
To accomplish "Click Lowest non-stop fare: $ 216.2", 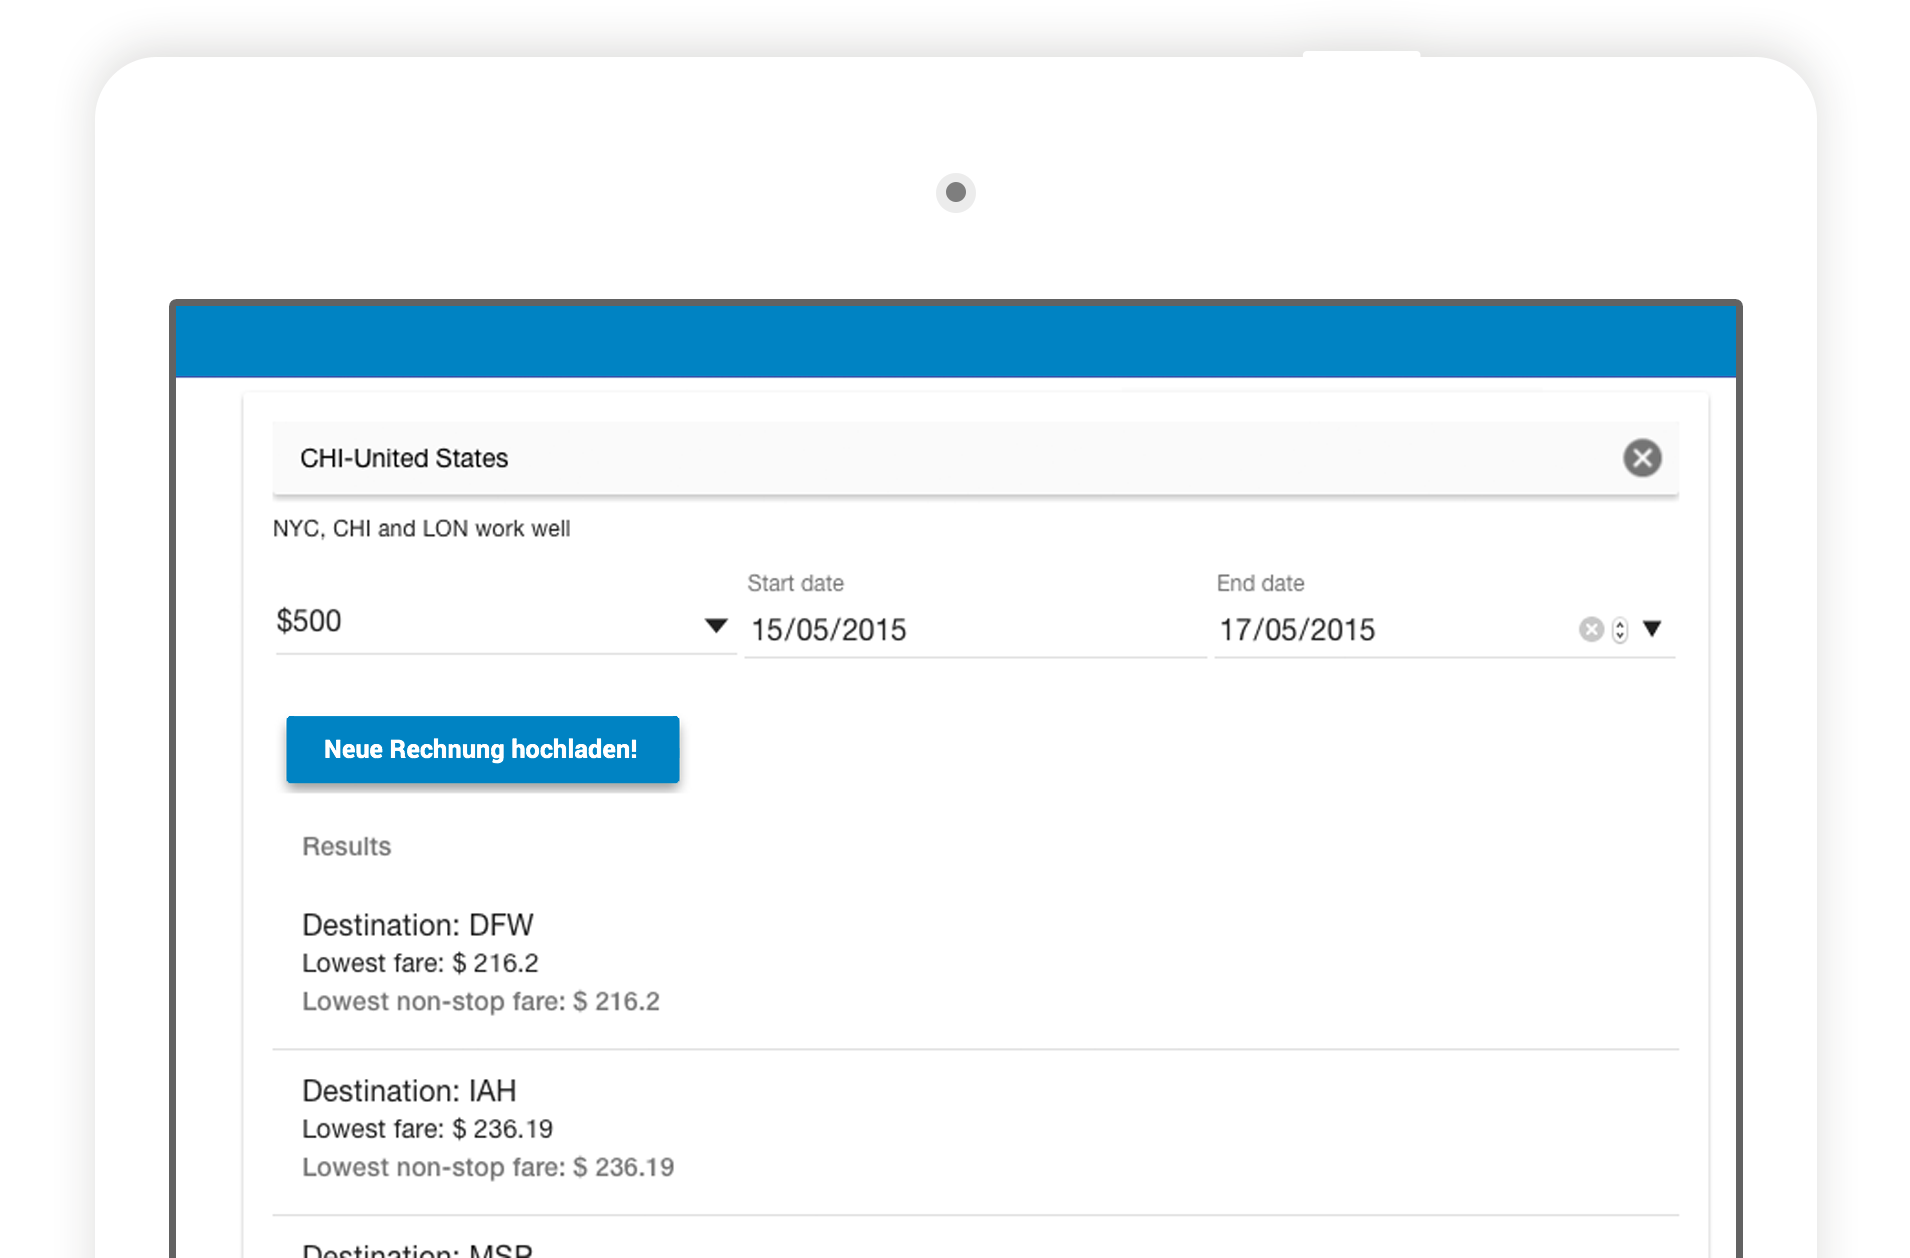I will click(x=481, y=1001).
